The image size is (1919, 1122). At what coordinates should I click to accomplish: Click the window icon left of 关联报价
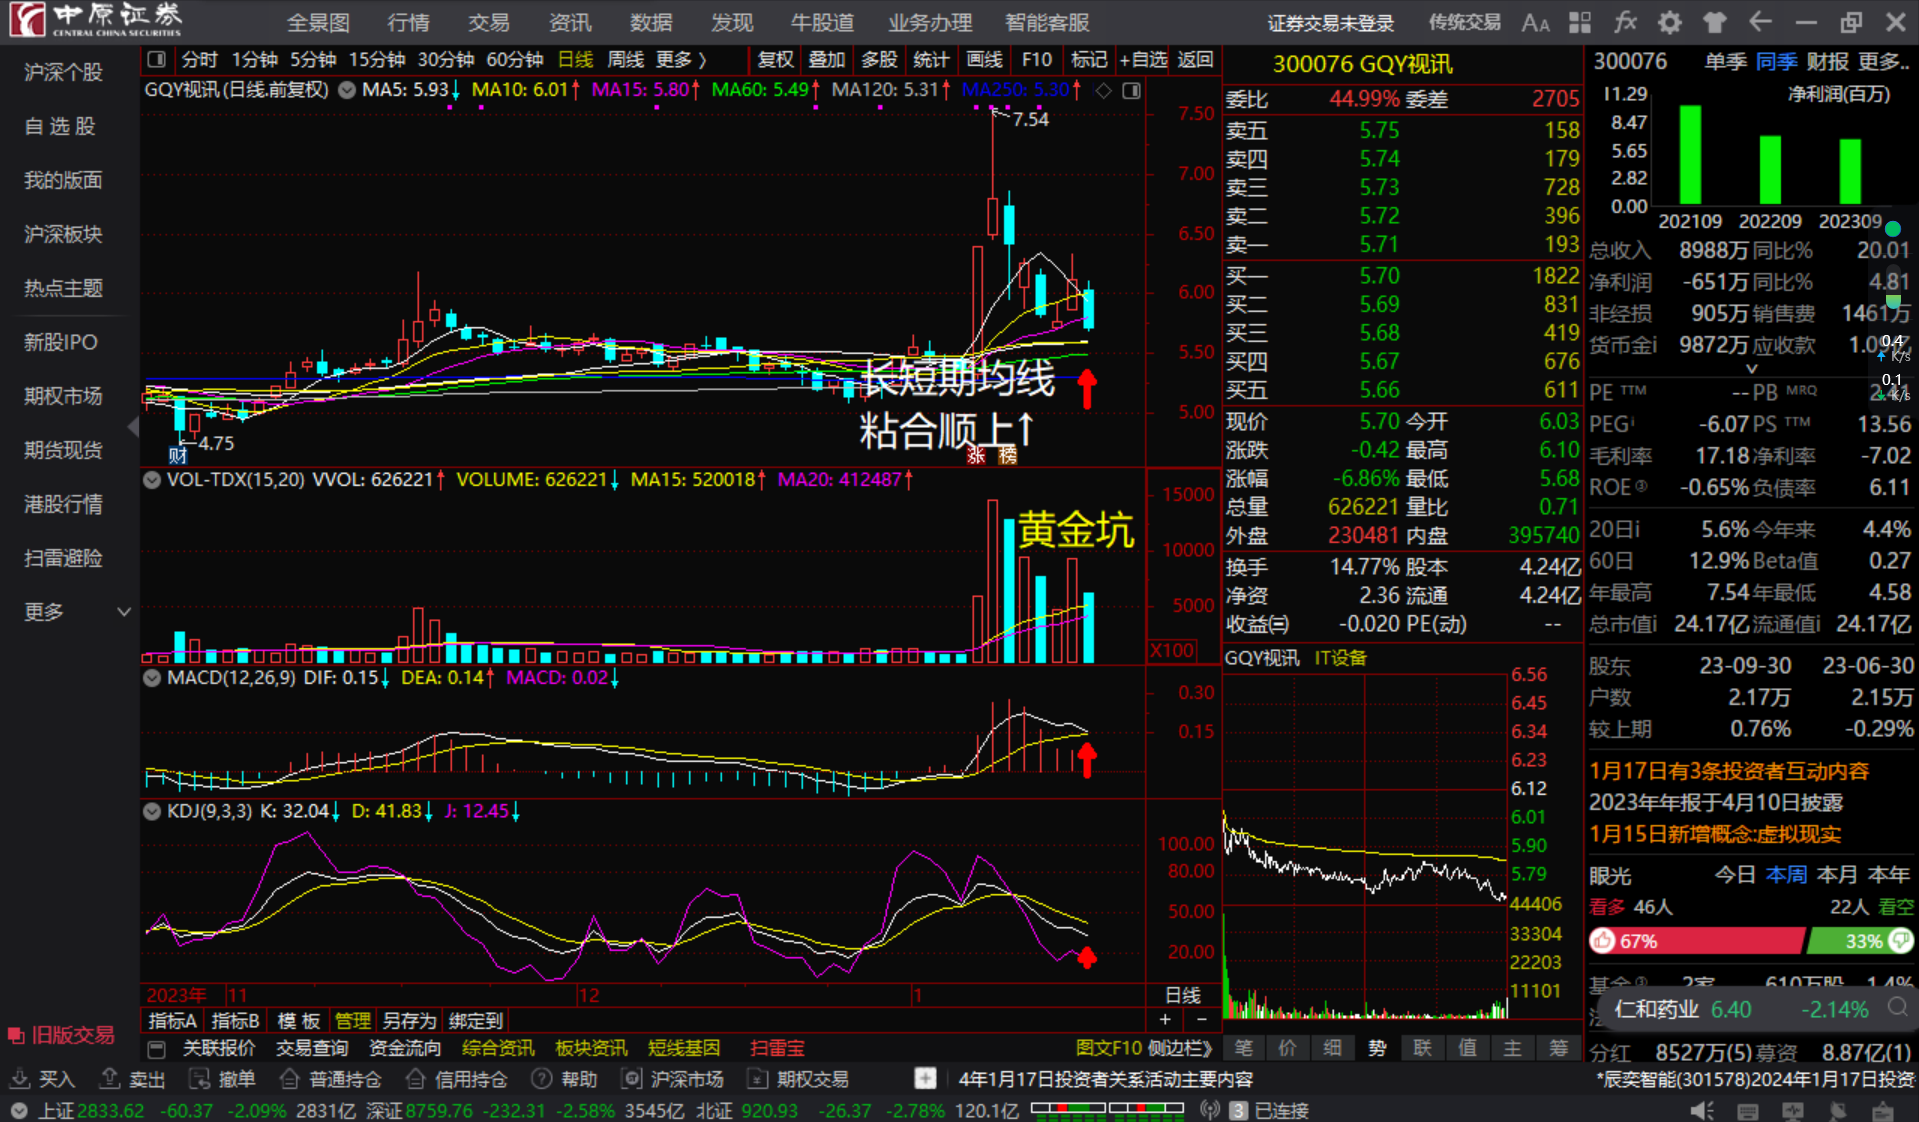pyautogui.click(x=156, y=1049)
